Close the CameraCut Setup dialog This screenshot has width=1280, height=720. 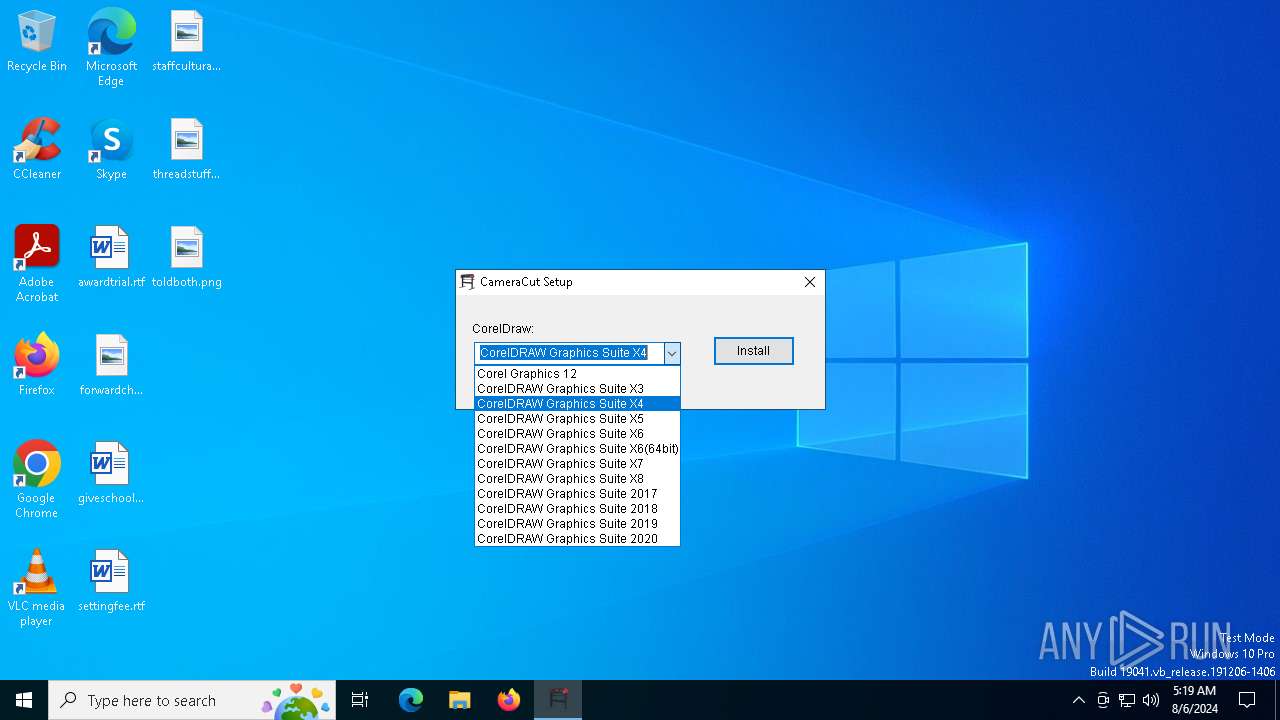pyautogui.click(x=810, y=282)
